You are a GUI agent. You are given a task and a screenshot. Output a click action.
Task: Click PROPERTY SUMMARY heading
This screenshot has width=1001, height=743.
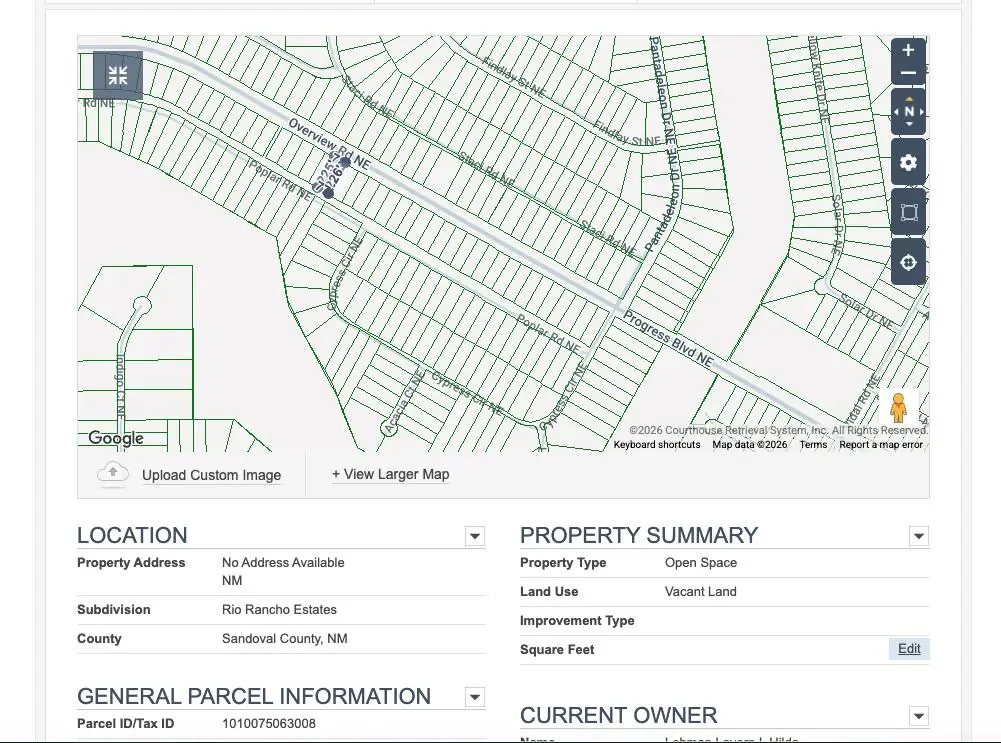pos(639,536)
